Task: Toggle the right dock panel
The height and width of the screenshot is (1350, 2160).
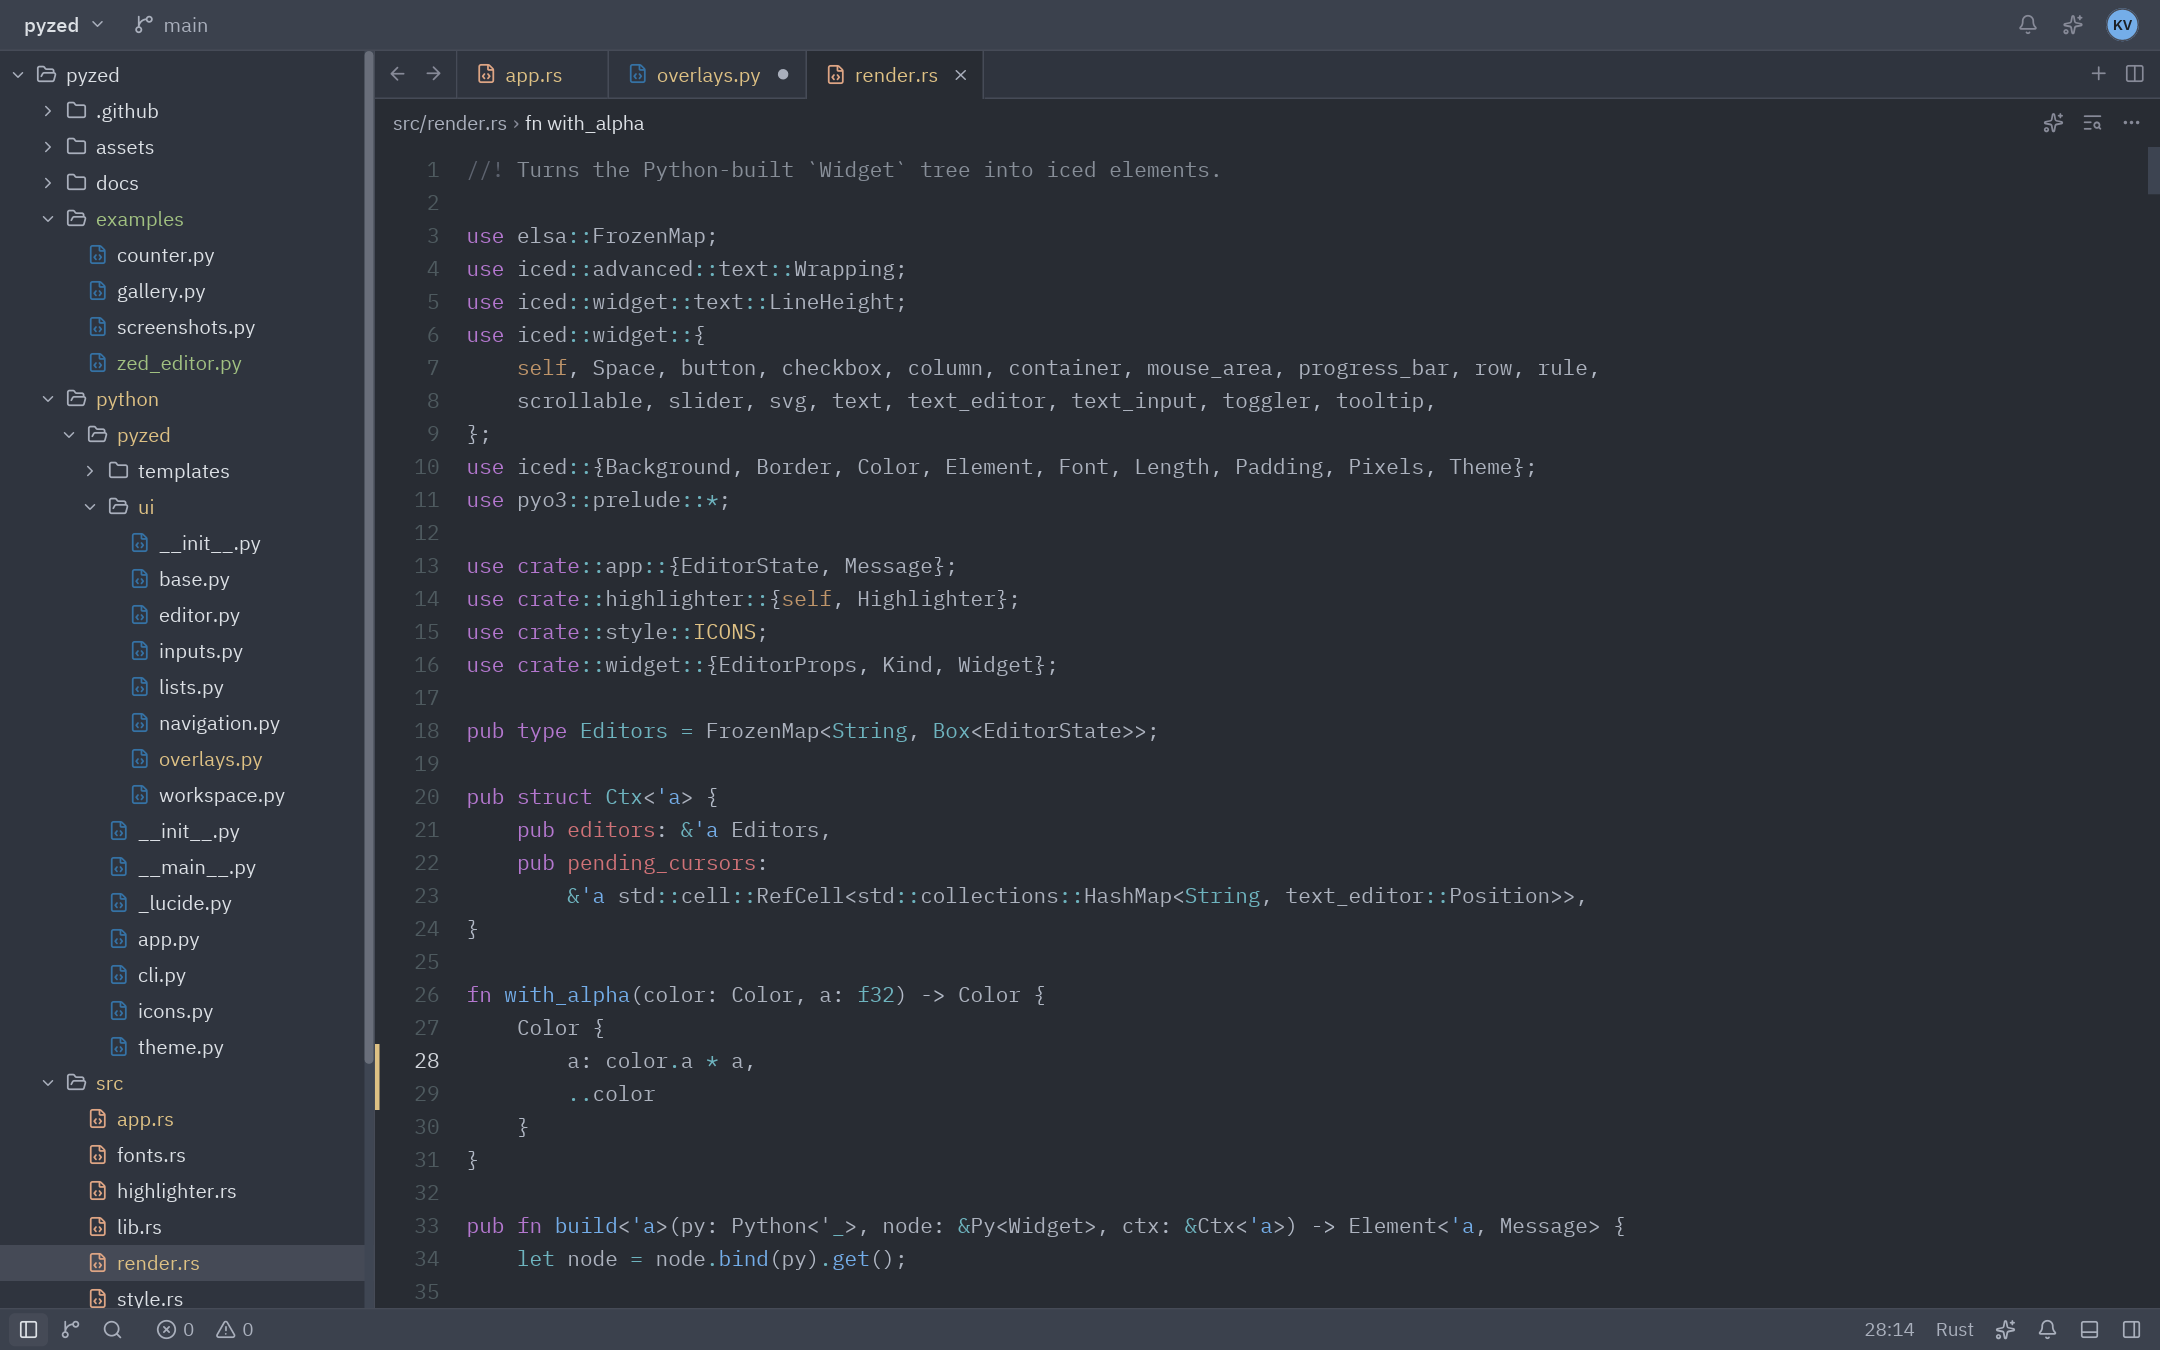Action: [2131, 1329]
